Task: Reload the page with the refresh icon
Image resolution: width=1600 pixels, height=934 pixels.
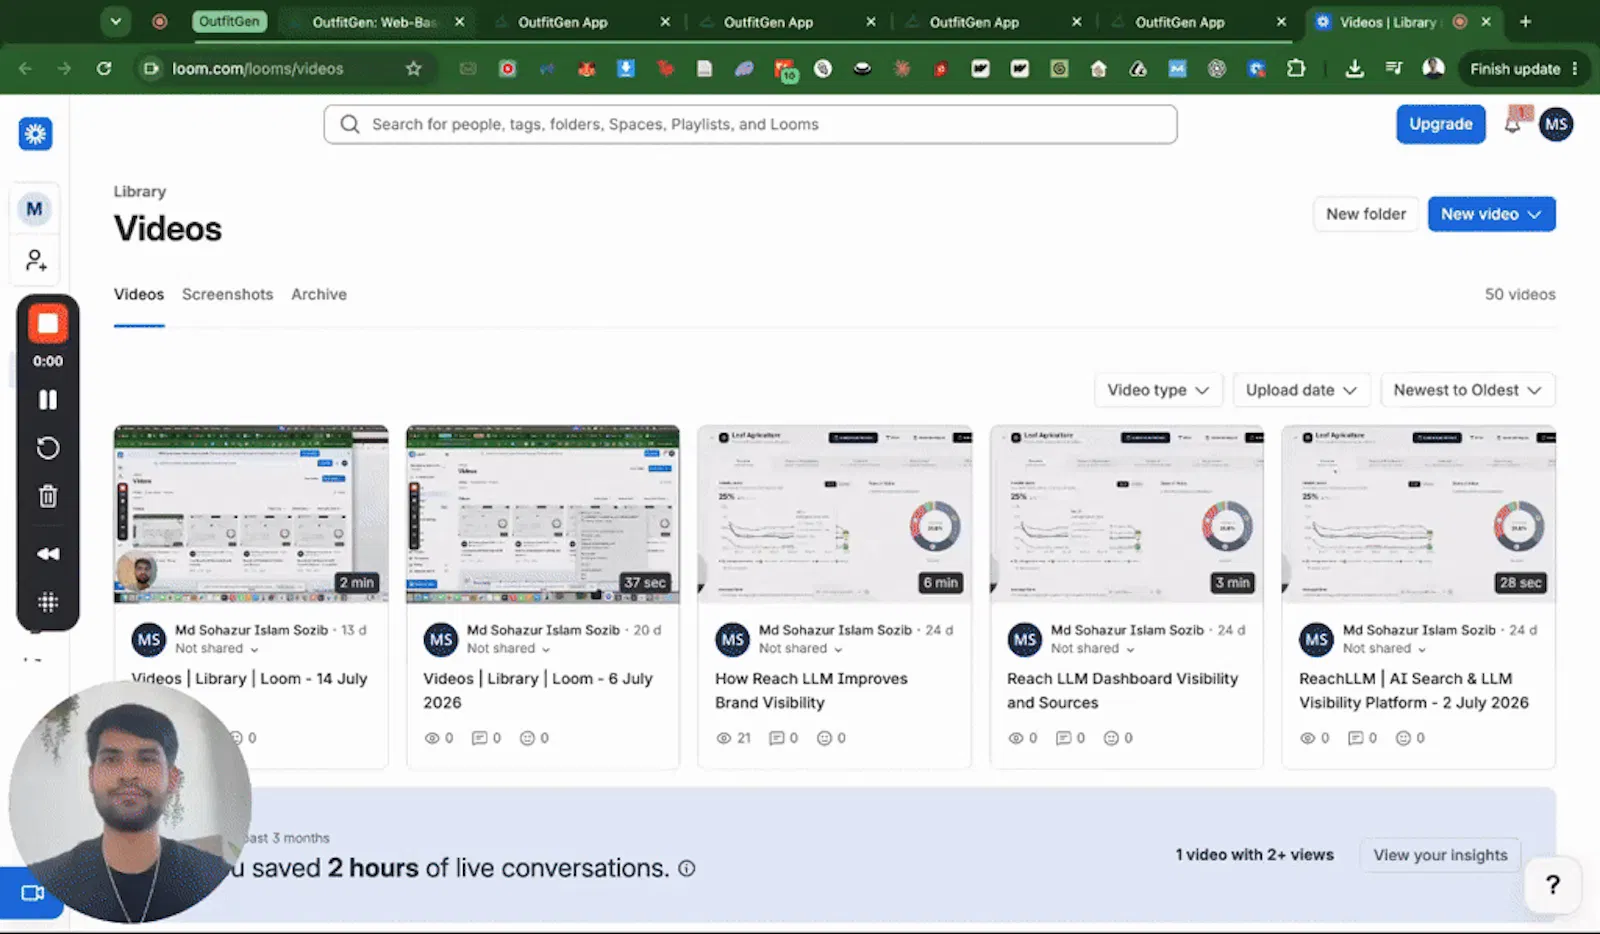Action: [x=104, y=68]
